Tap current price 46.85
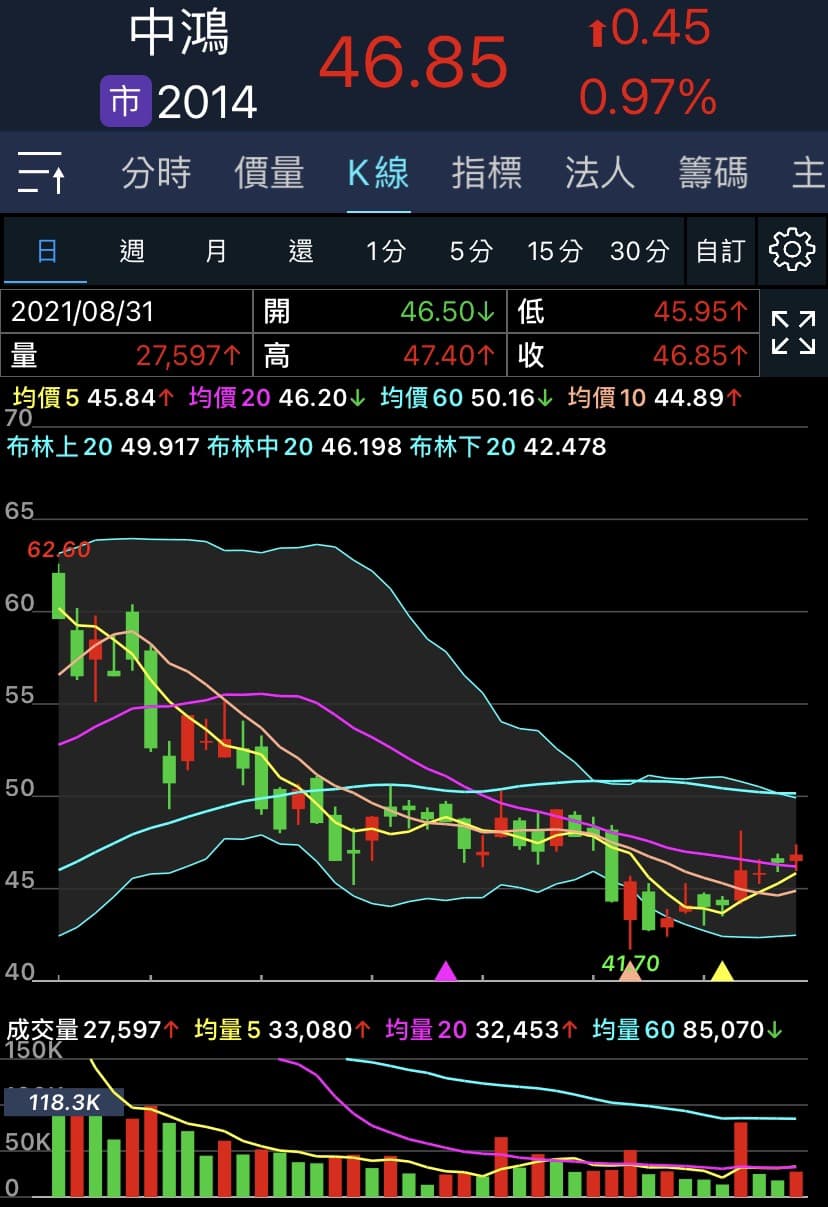This screenshot has height=1207, width=828. [x=414, y=62]
